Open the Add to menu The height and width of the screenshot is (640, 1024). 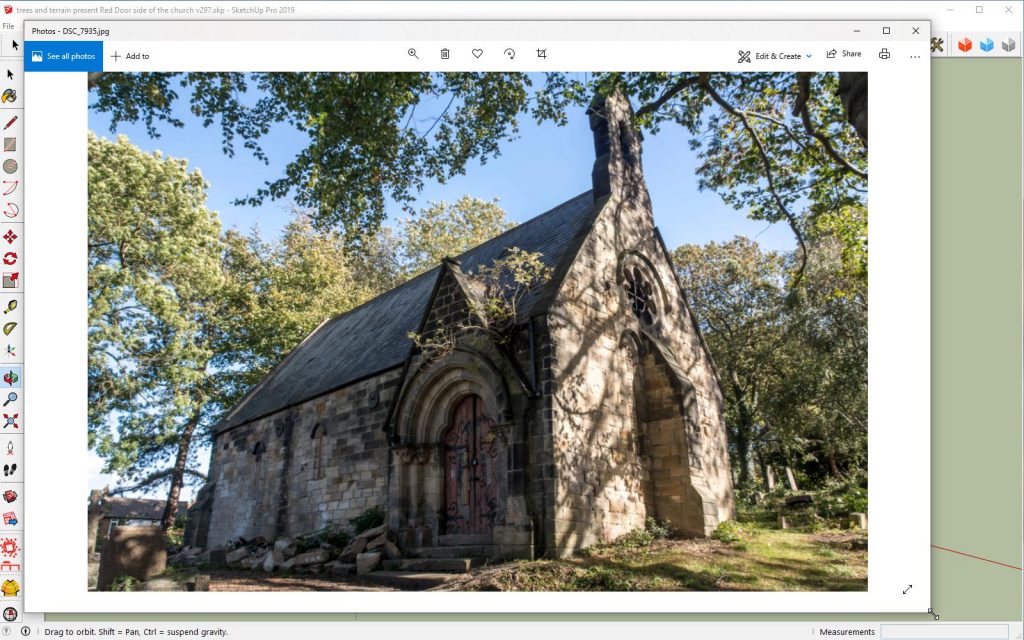(x=130, y=56)
